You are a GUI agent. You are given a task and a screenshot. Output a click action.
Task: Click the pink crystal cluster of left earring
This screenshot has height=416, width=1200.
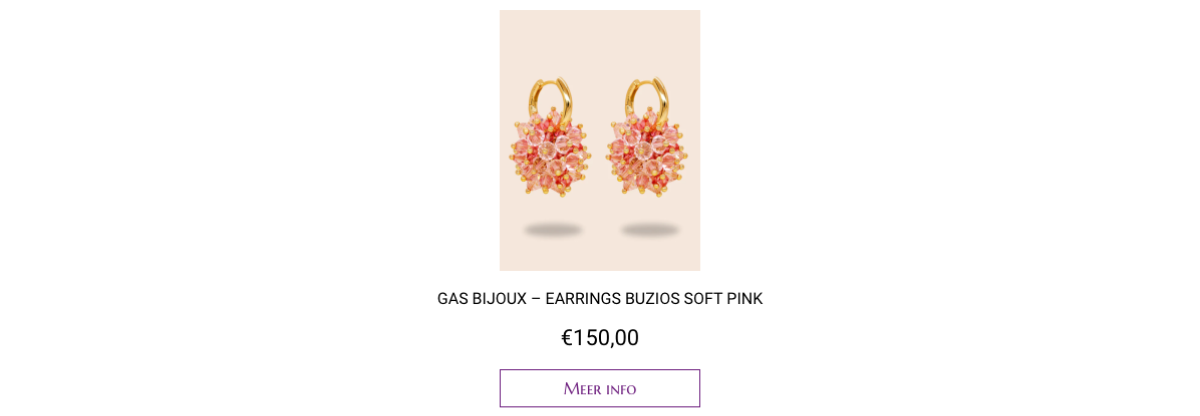click(x=550, y=156)
